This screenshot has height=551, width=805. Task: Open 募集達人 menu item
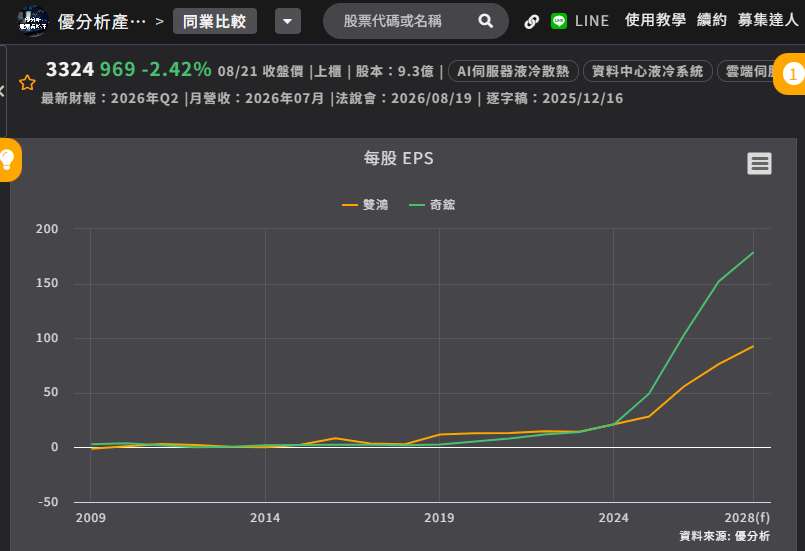(x=768, y=20)
